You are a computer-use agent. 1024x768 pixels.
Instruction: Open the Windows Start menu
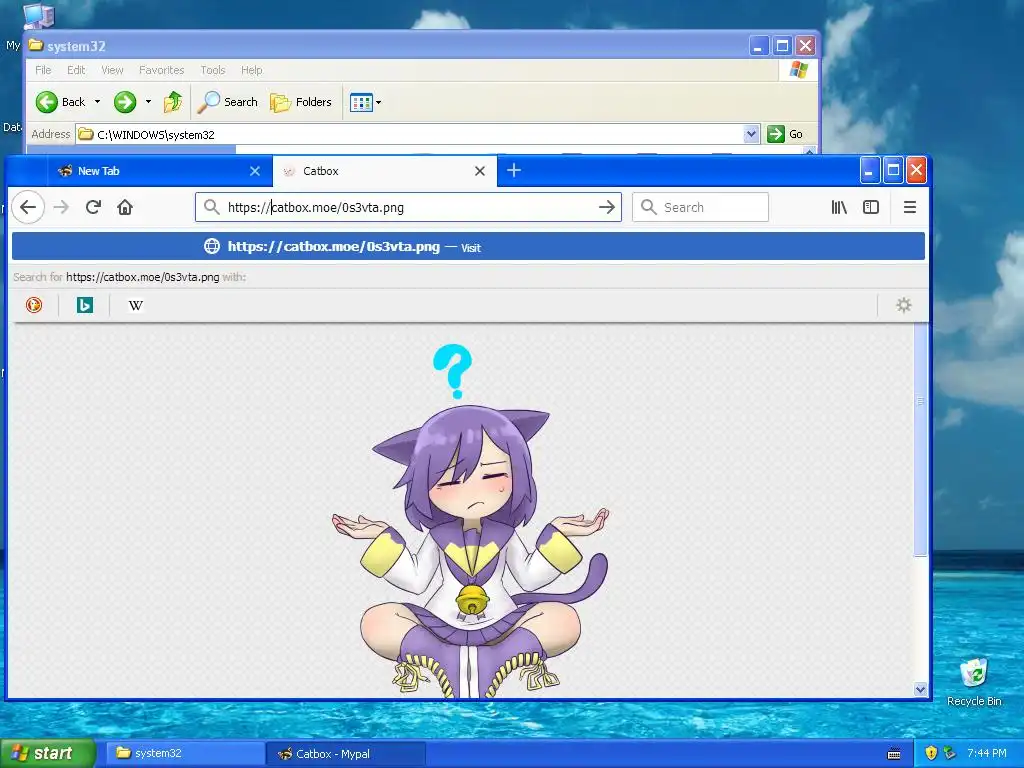coord(47,753)
